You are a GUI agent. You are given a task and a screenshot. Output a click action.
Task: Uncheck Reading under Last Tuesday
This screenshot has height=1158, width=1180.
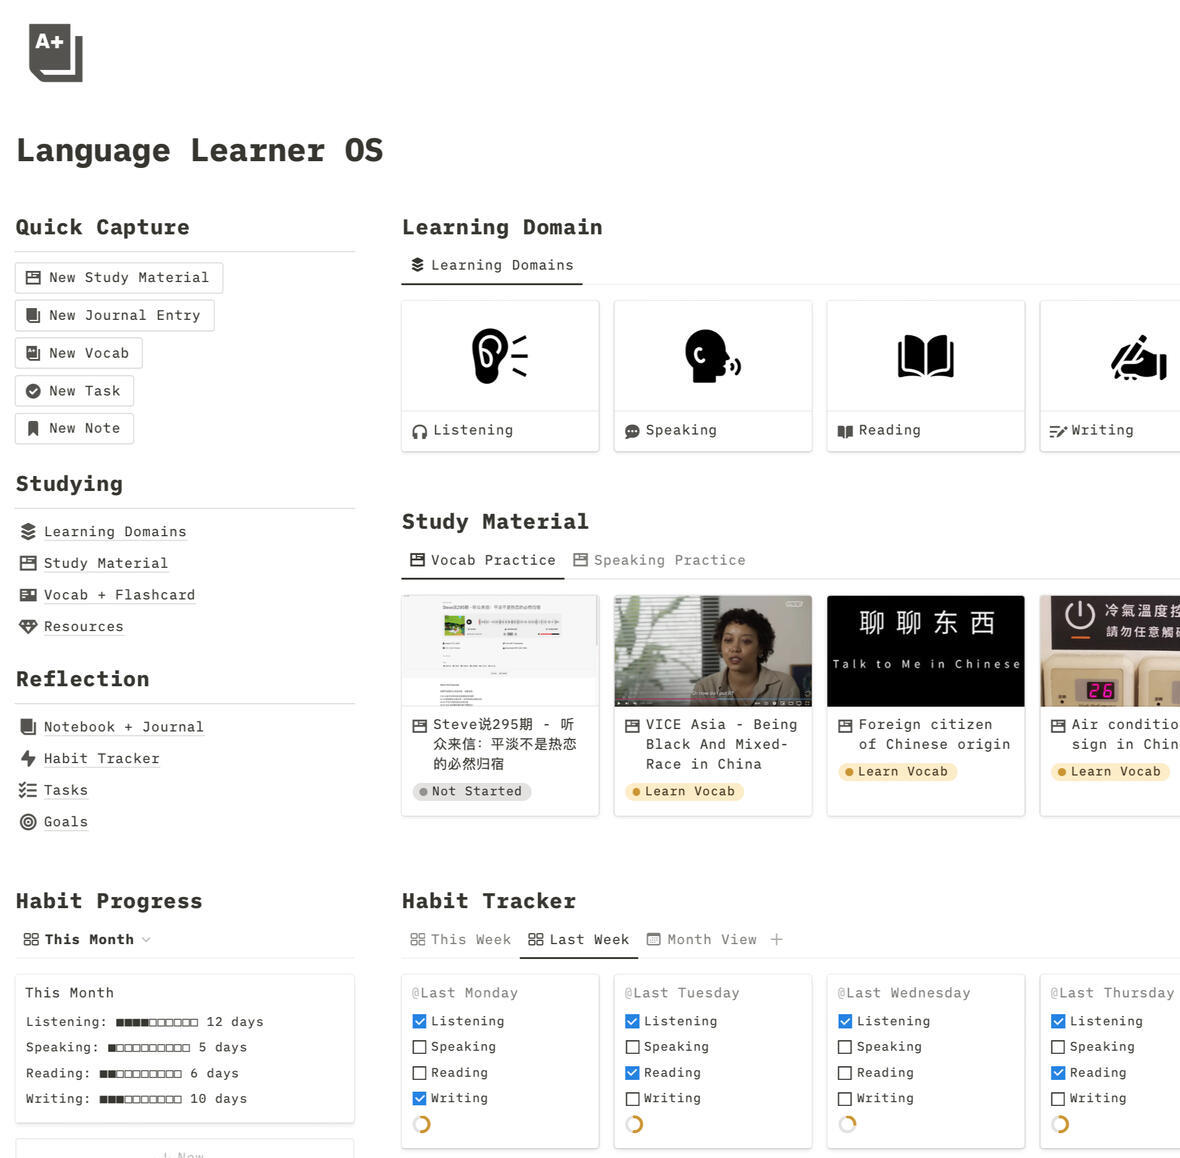point(632,1073)
